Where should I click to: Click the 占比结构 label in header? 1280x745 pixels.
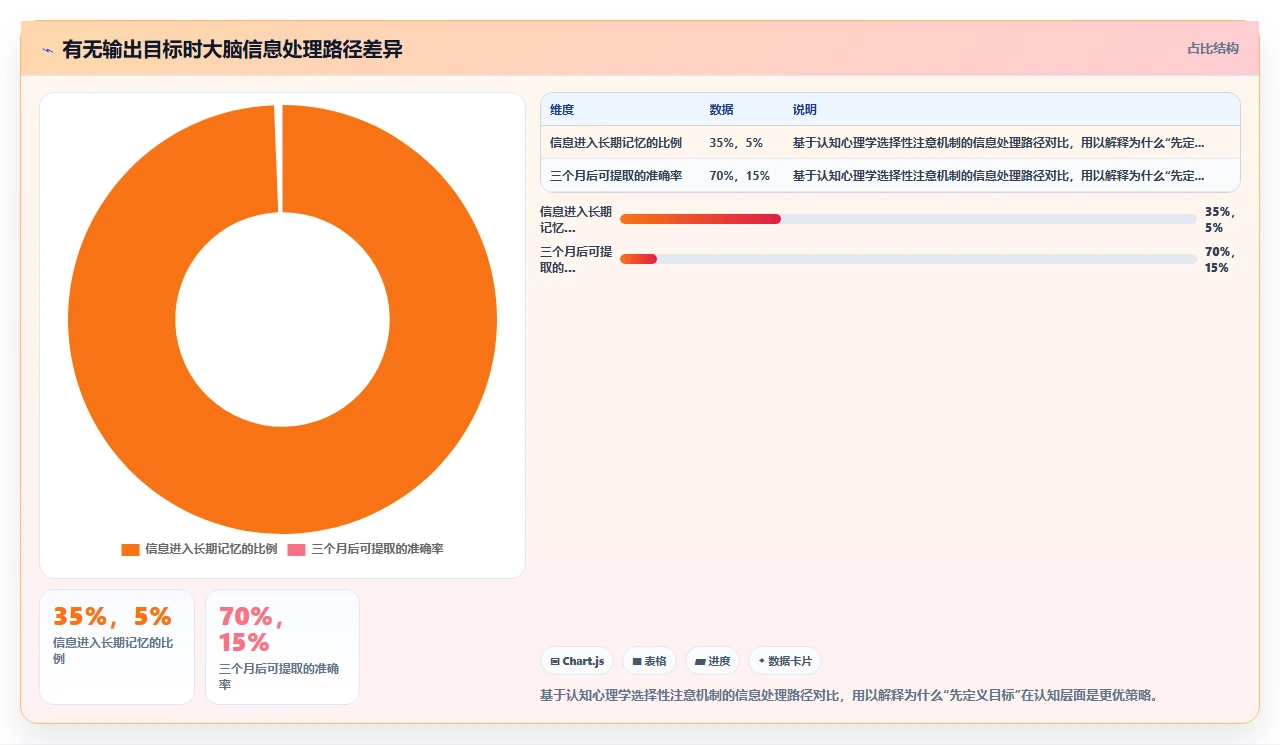coord(1213,48)
